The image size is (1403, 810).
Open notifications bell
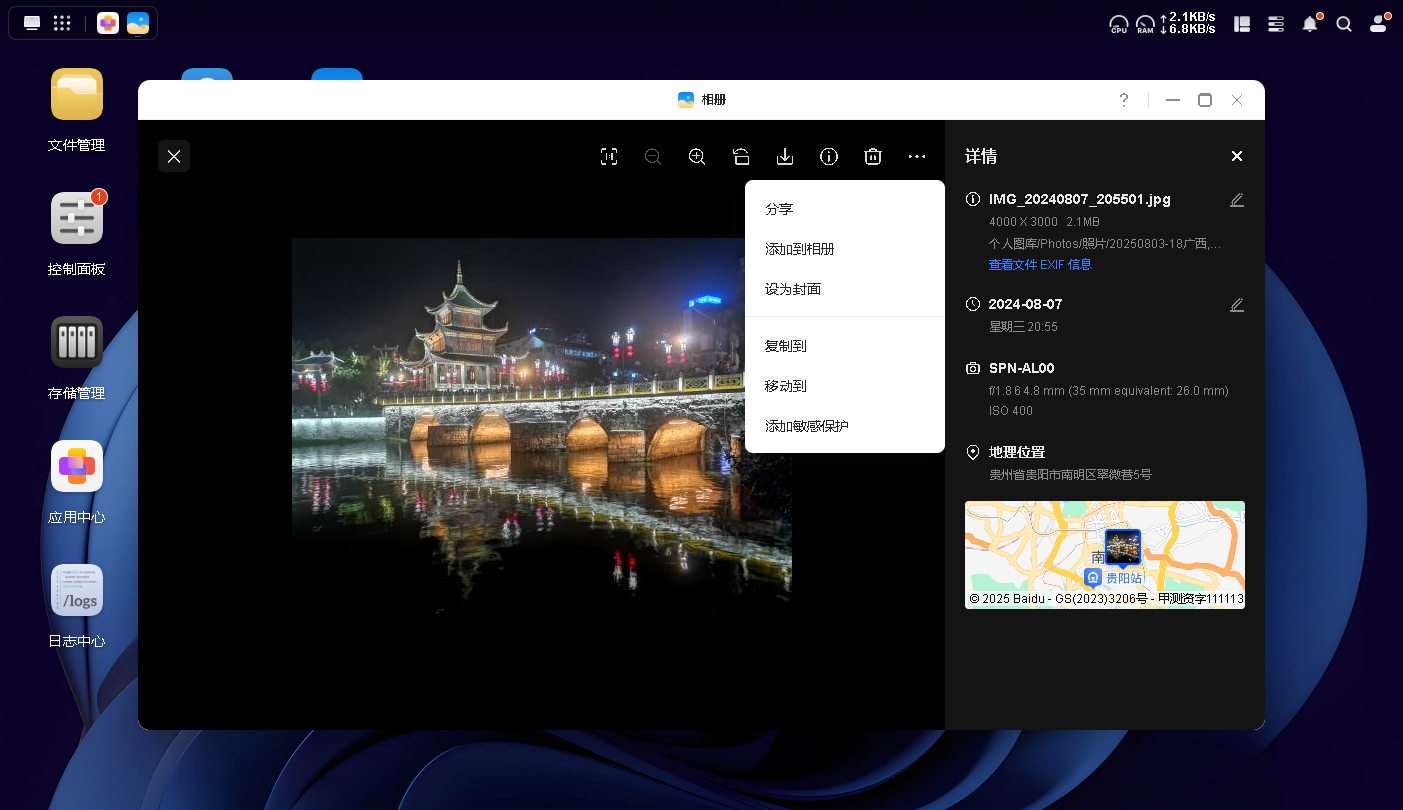pyautogui.click(x=1310, y=24)
